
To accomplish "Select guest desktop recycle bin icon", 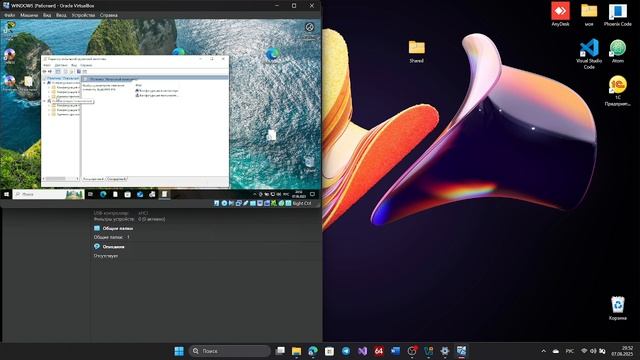I will coord(310,162).
